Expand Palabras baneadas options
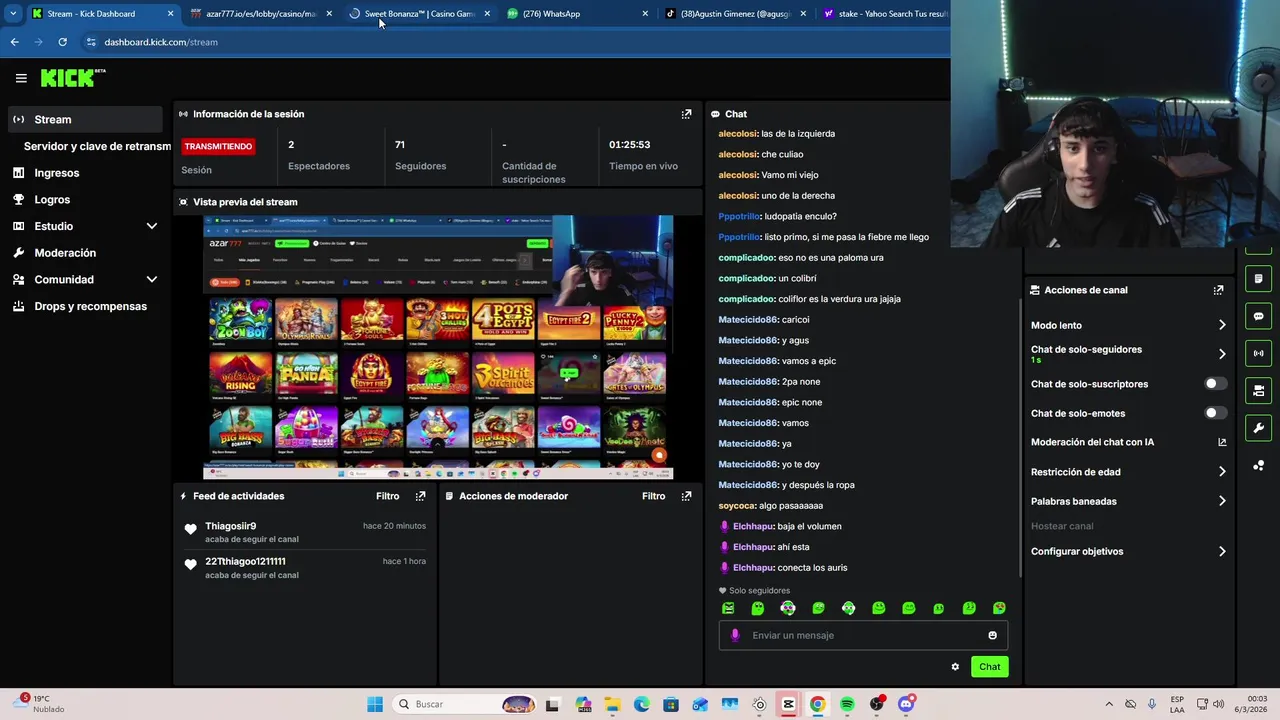 click(1222, 501)
